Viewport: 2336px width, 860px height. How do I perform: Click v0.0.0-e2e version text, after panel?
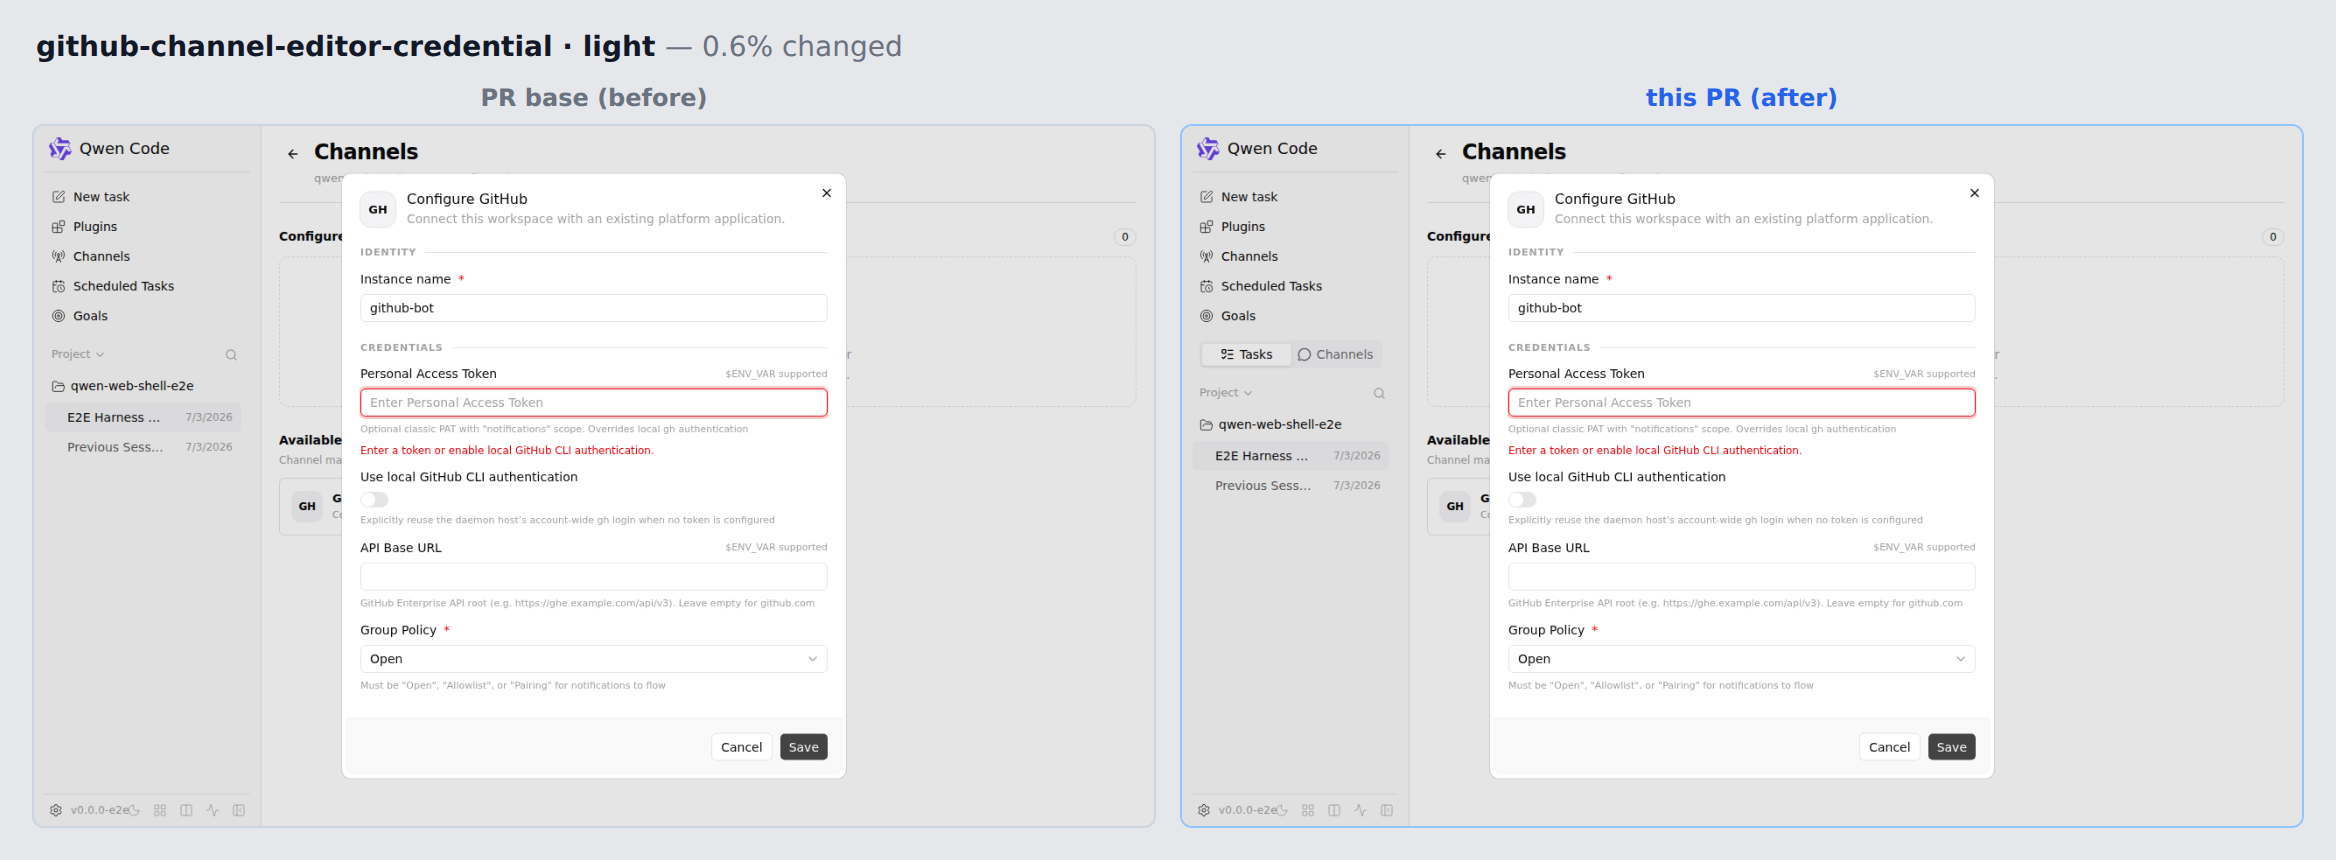coord(1247,810)
